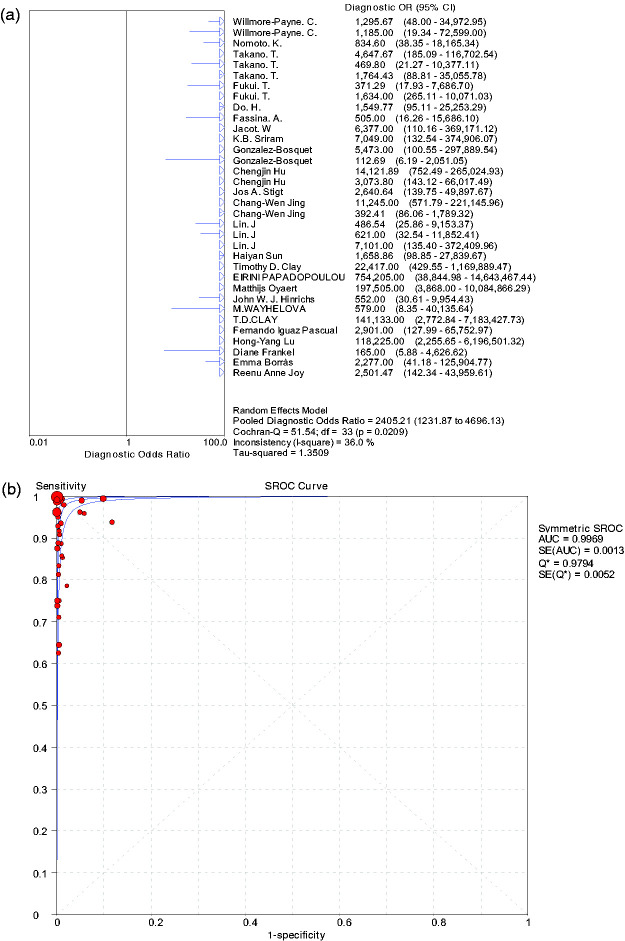Select the '0.3' sensitivity tick label

39,790
